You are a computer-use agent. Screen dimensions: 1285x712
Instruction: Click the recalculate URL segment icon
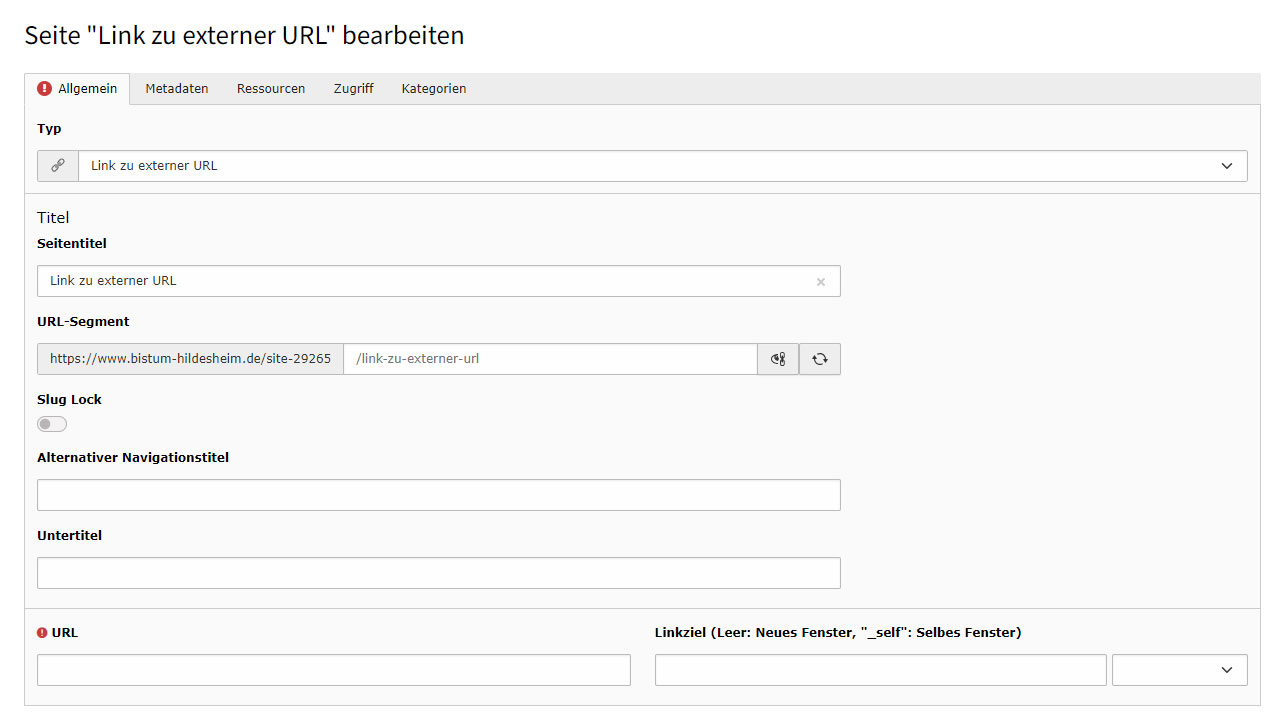pyautogui.click(x=820, y=359)
